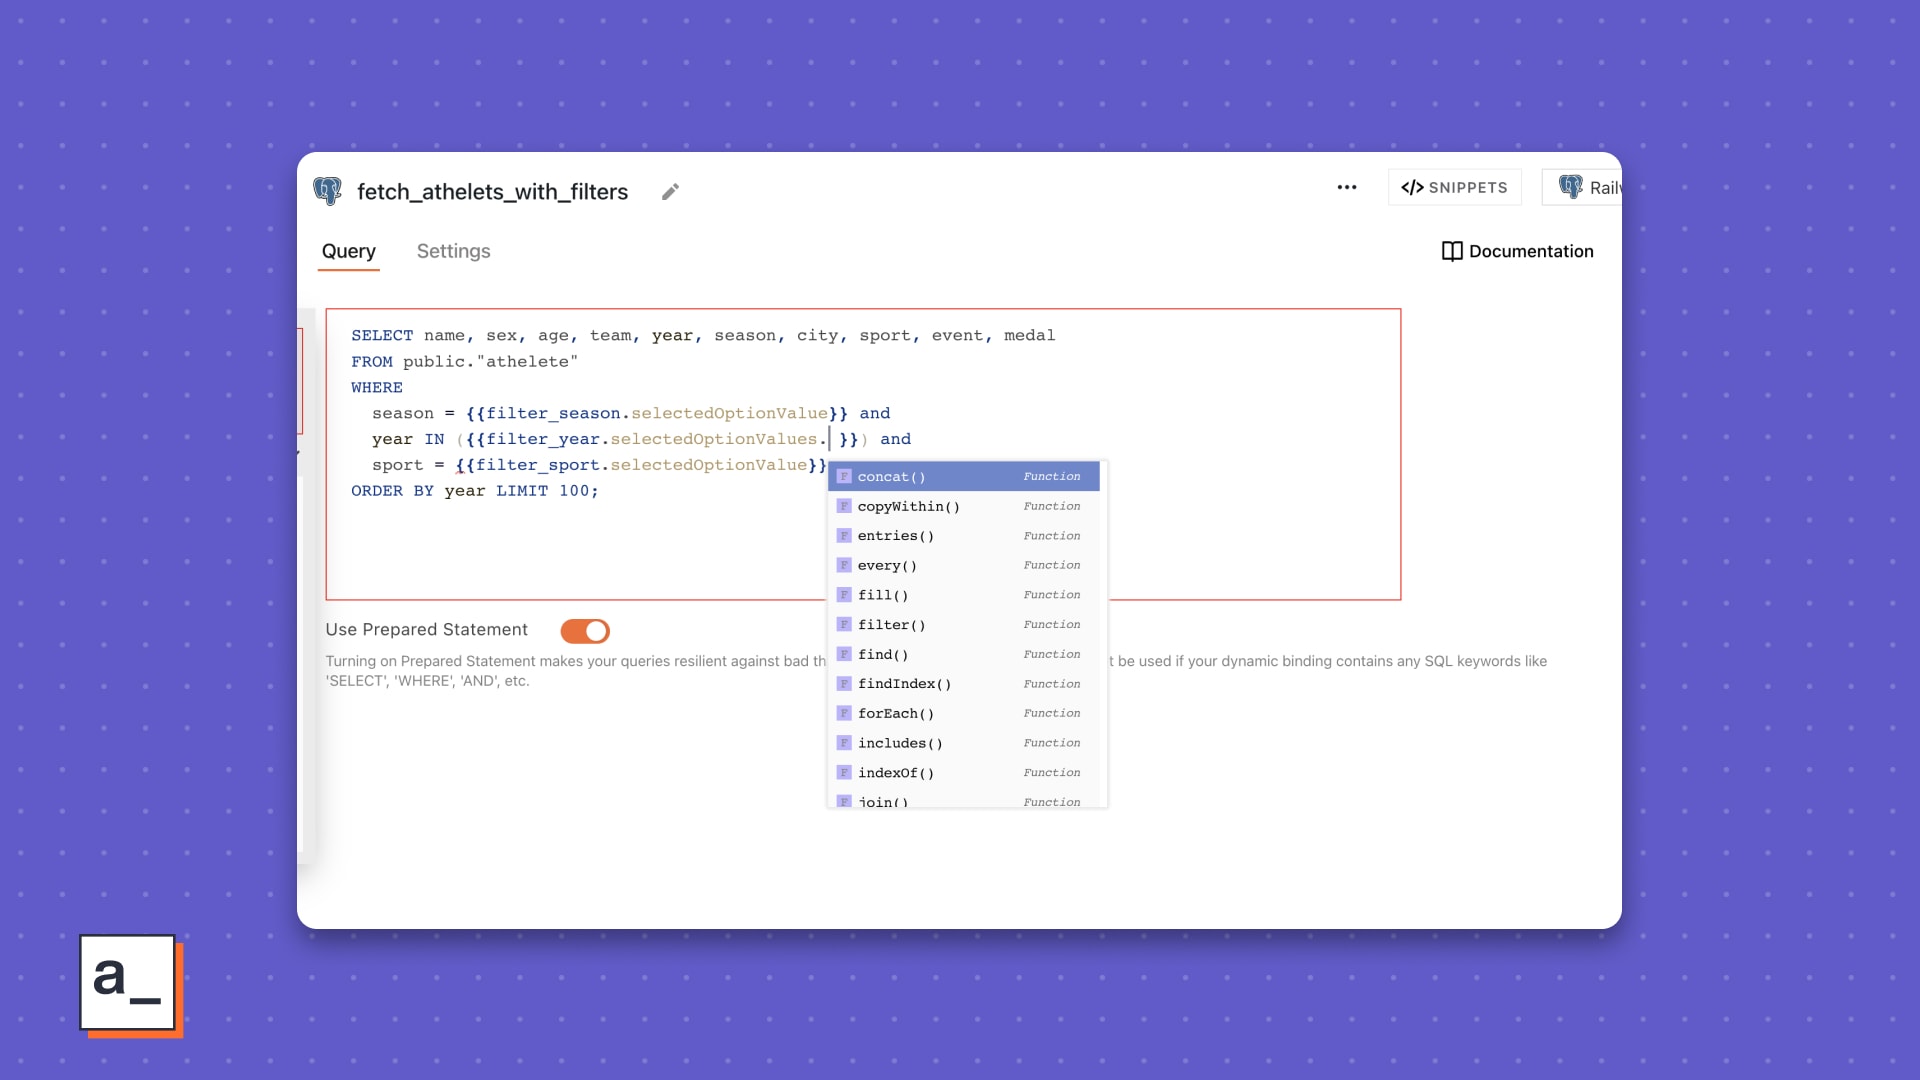
Task: Open the SNIPPETS button
Action: click(1454, 187)
